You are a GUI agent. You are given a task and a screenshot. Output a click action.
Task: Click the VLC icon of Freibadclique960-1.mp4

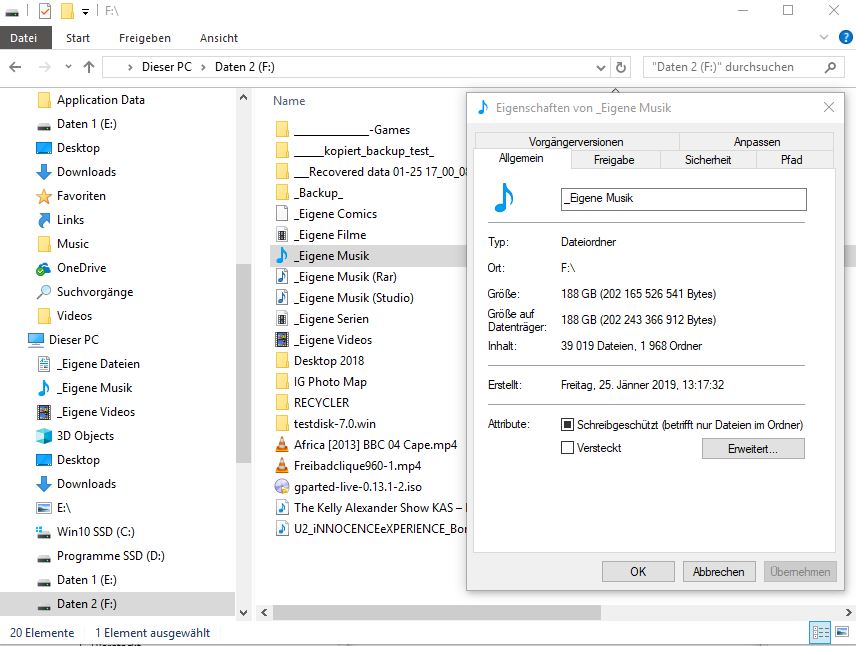coord(282,466)
